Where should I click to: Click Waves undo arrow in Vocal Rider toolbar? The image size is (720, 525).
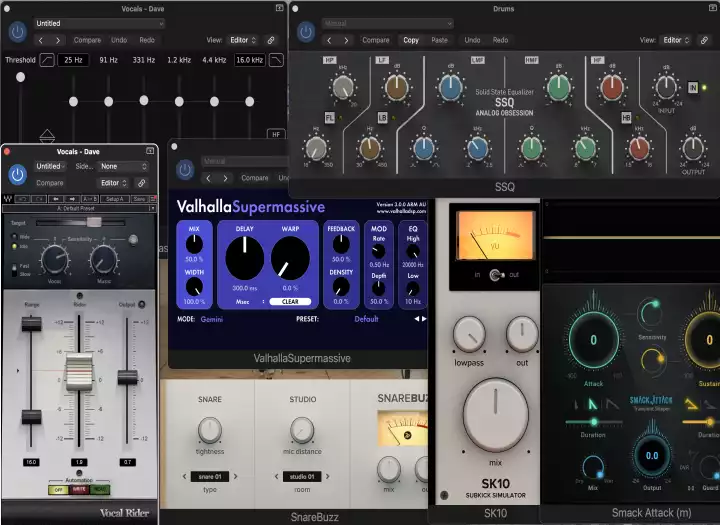point(22,199)
